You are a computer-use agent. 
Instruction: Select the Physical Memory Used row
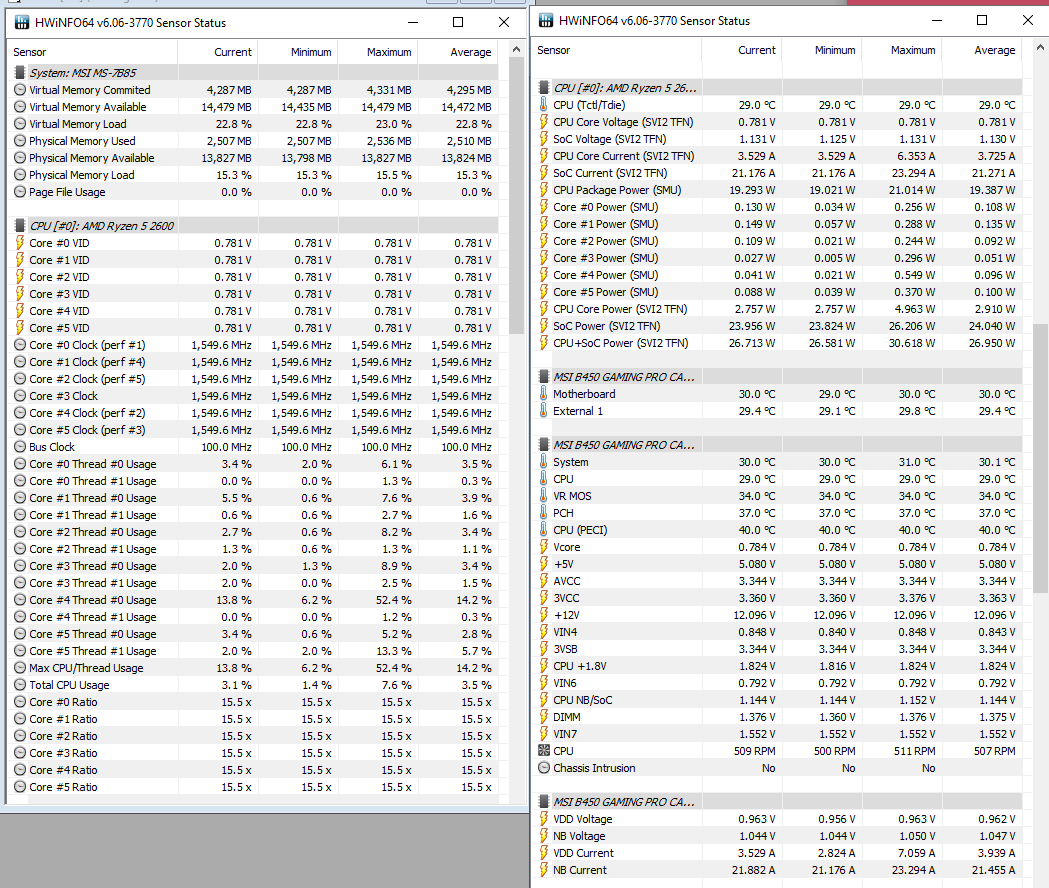(x=253, y=141)
